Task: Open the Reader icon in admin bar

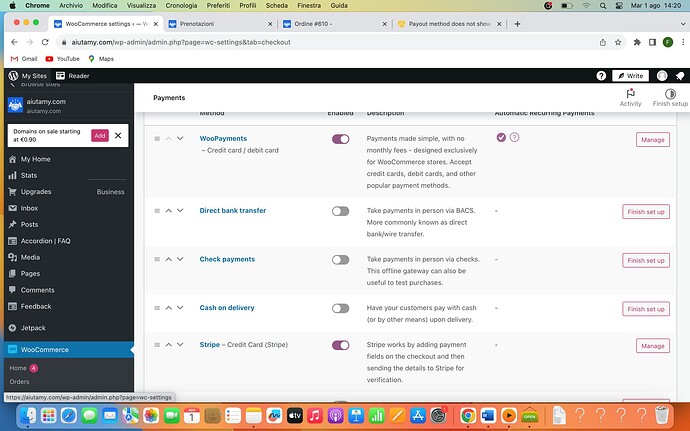Action: 60,76
